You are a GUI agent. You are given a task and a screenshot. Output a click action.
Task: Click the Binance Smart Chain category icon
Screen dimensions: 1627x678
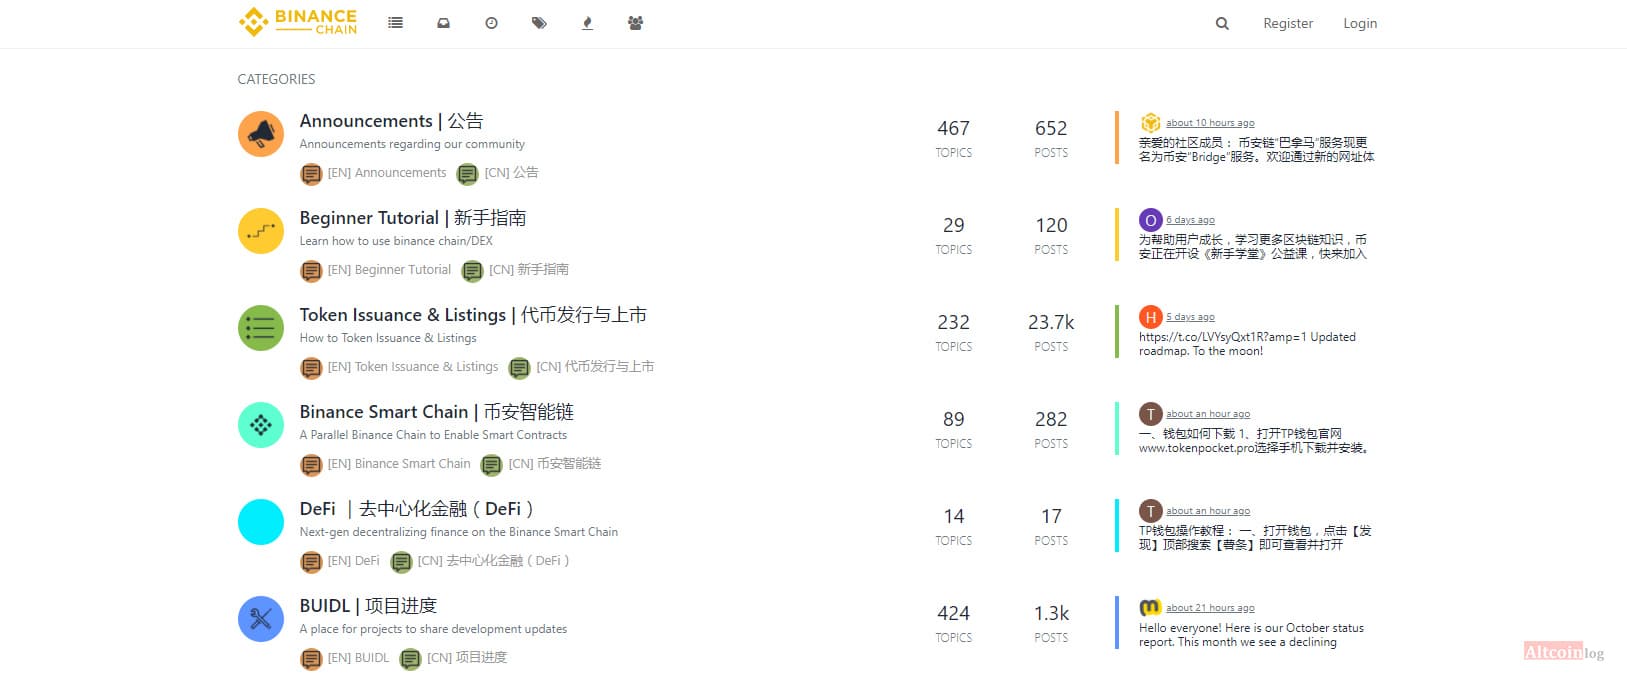(x=261, y=425)
